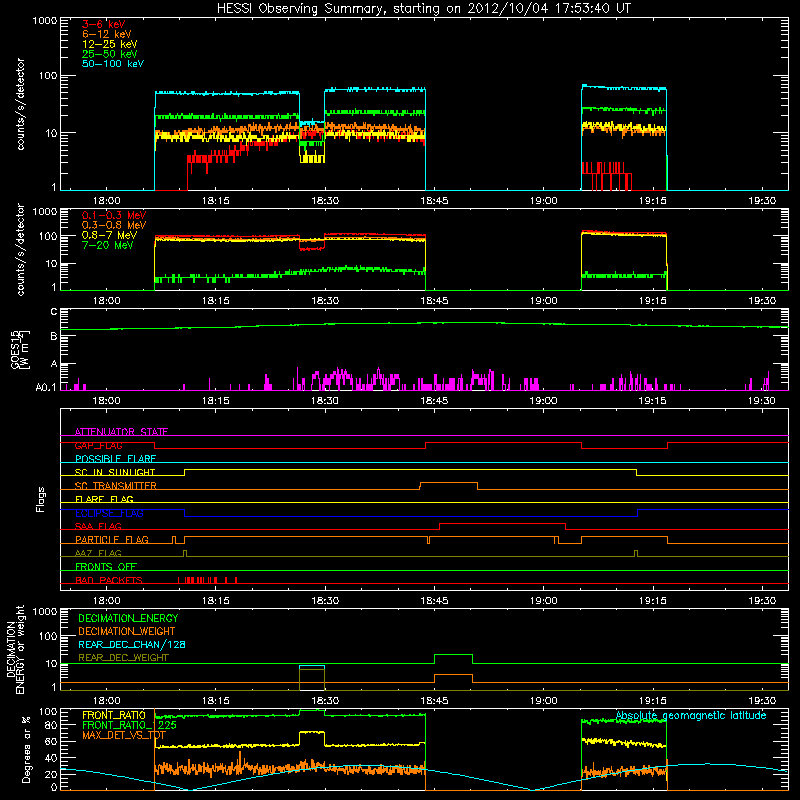
Task: Select the PARTICLE_FLAG label
Action: (112, 539)
